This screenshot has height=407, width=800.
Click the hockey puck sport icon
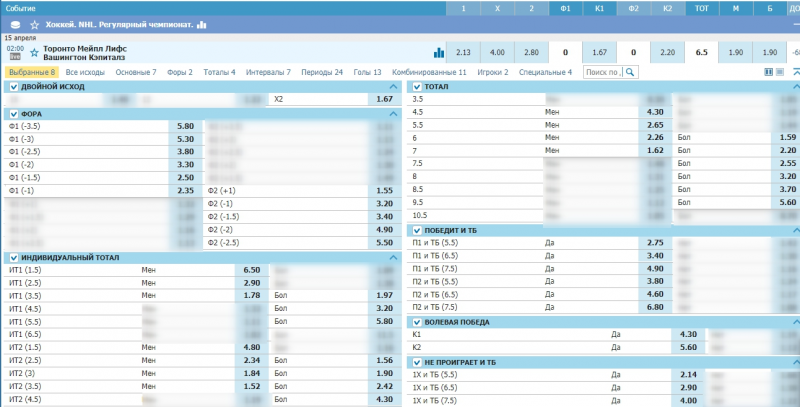[x=14, y=24]
